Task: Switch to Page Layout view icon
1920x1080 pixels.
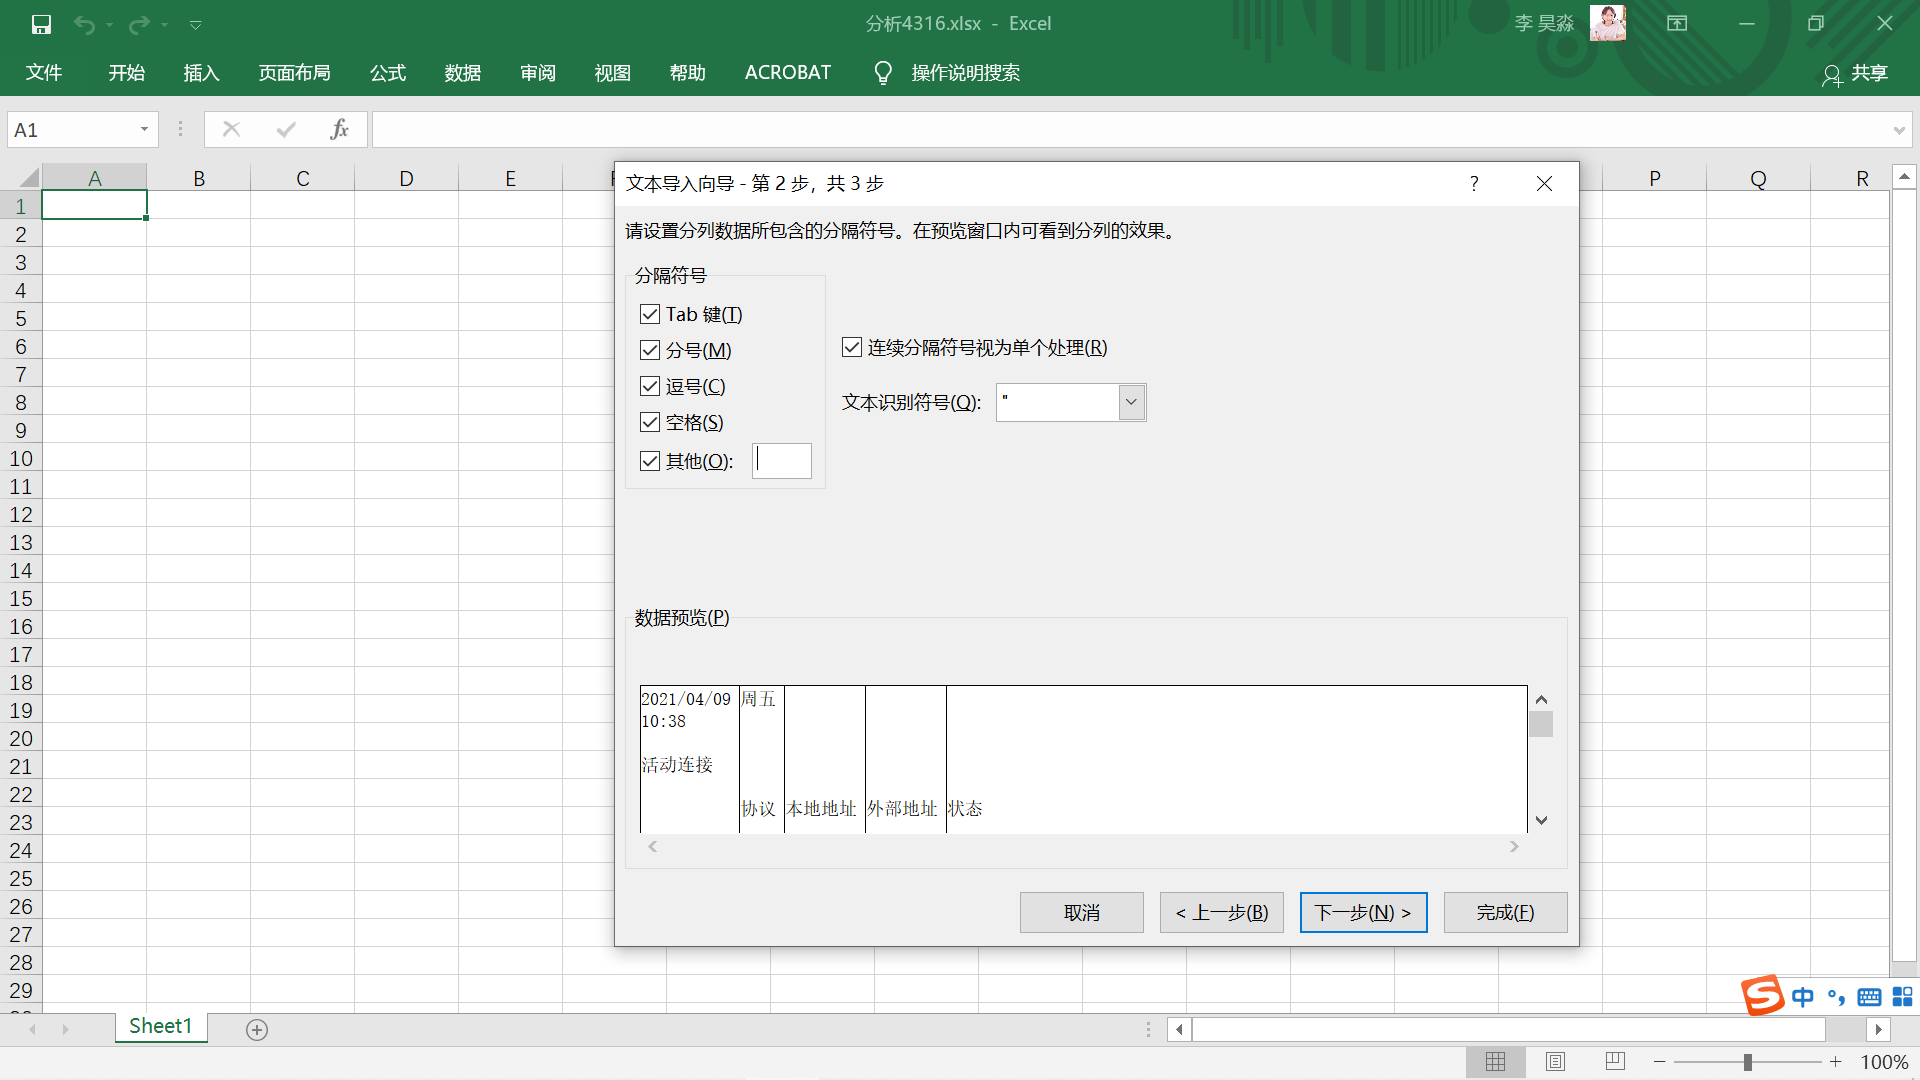Action: 1555,1061
